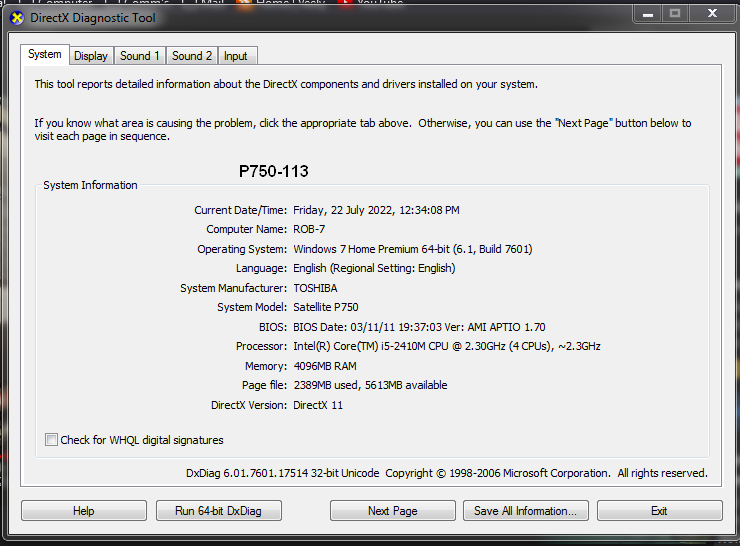Go to Next Page
This screenshot has width=740, height=546.
[393, 511]
